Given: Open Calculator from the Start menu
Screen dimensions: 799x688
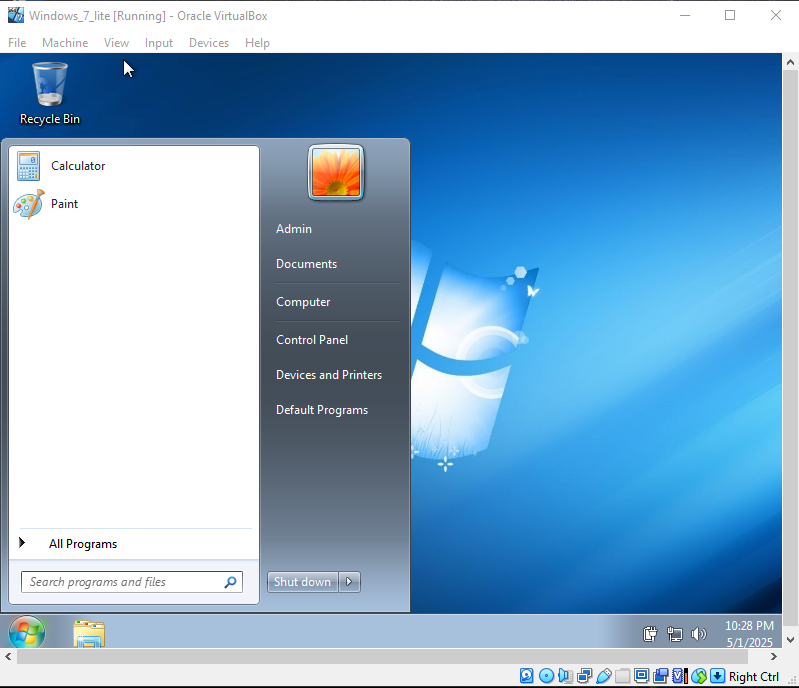Looking at the screenshot, I should [77, 166].
